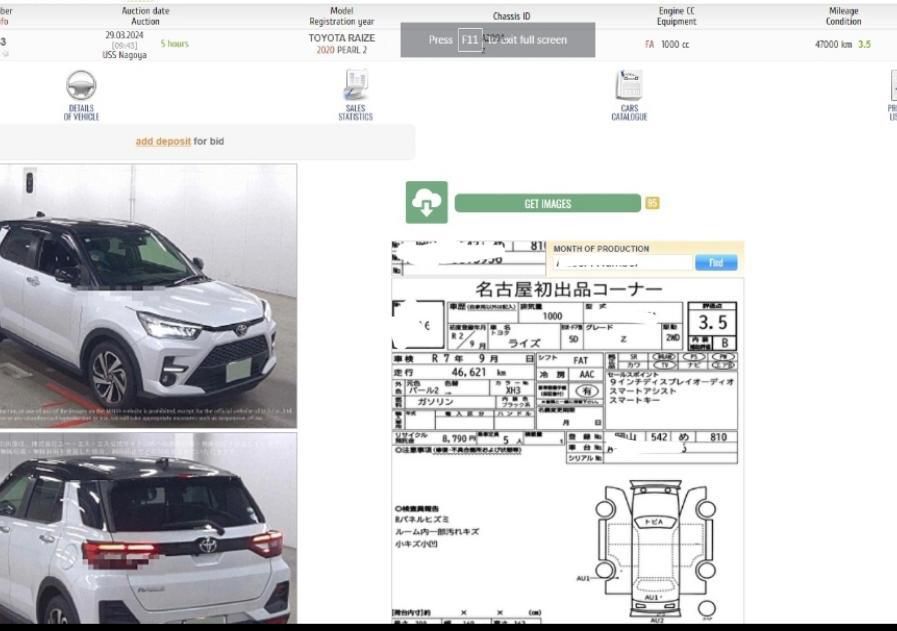Click the 'FA' equipment code
This screenshot has width=897, height=631.
[649, 44]
